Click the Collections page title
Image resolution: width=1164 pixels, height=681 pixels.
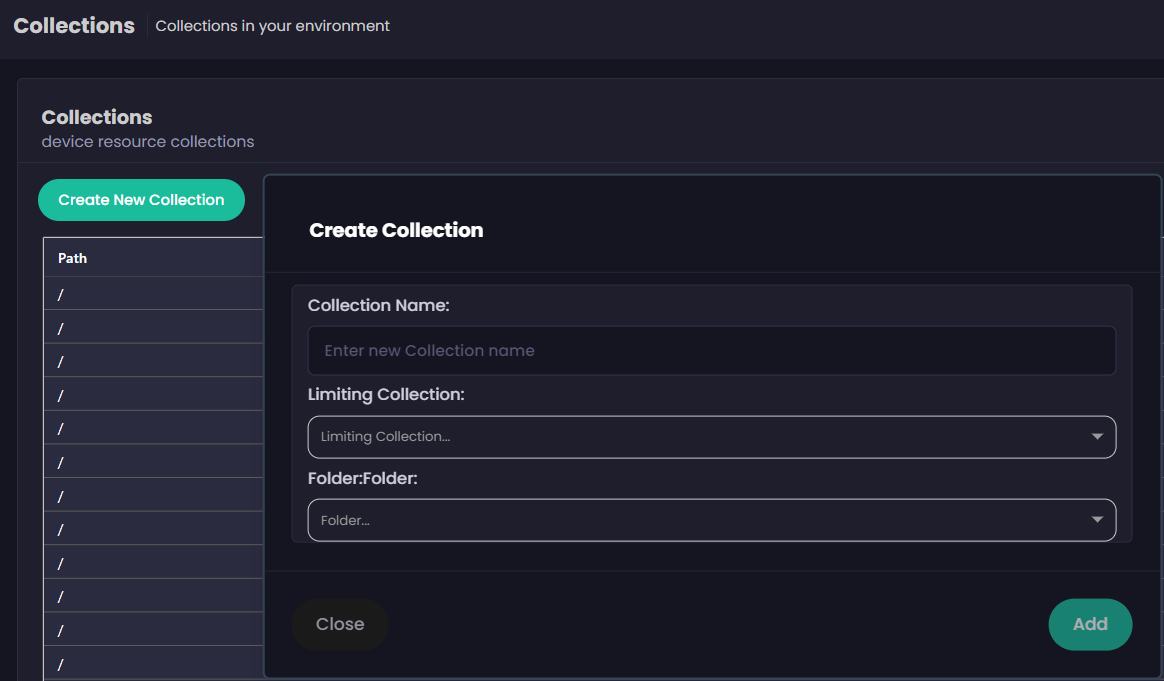[x=74, y=26]
